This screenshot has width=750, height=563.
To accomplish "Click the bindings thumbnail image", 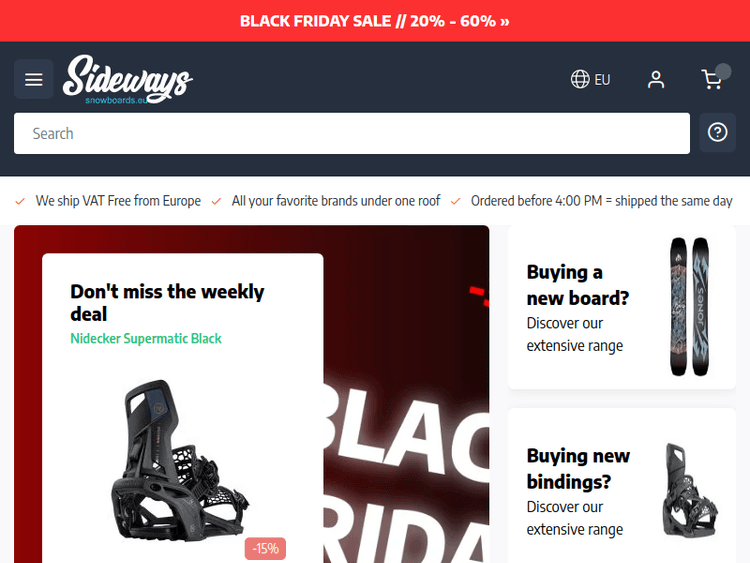I will 690,490.
